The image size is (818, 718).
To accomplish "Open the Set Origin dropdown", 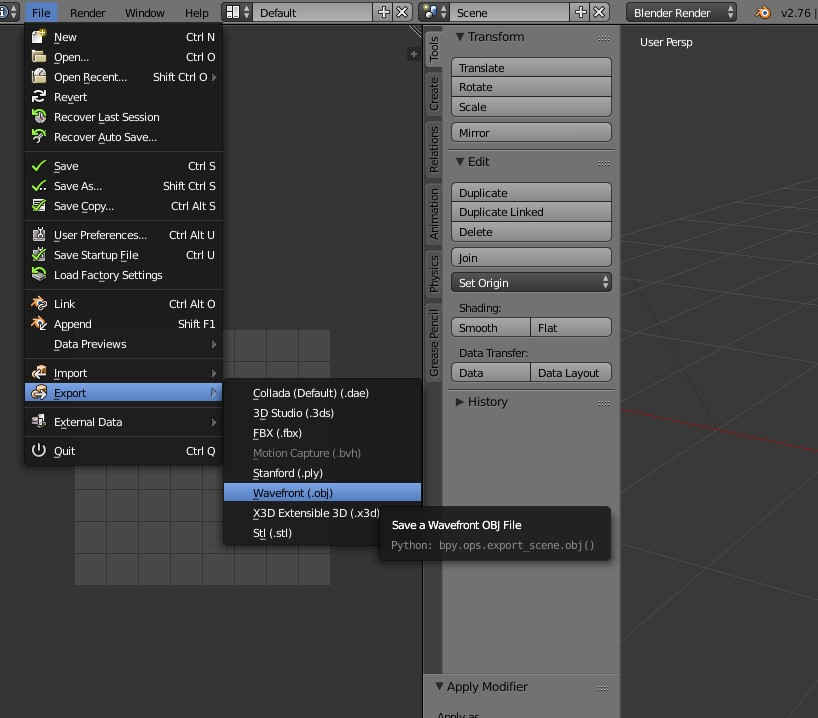I will [x=531, y=283].
